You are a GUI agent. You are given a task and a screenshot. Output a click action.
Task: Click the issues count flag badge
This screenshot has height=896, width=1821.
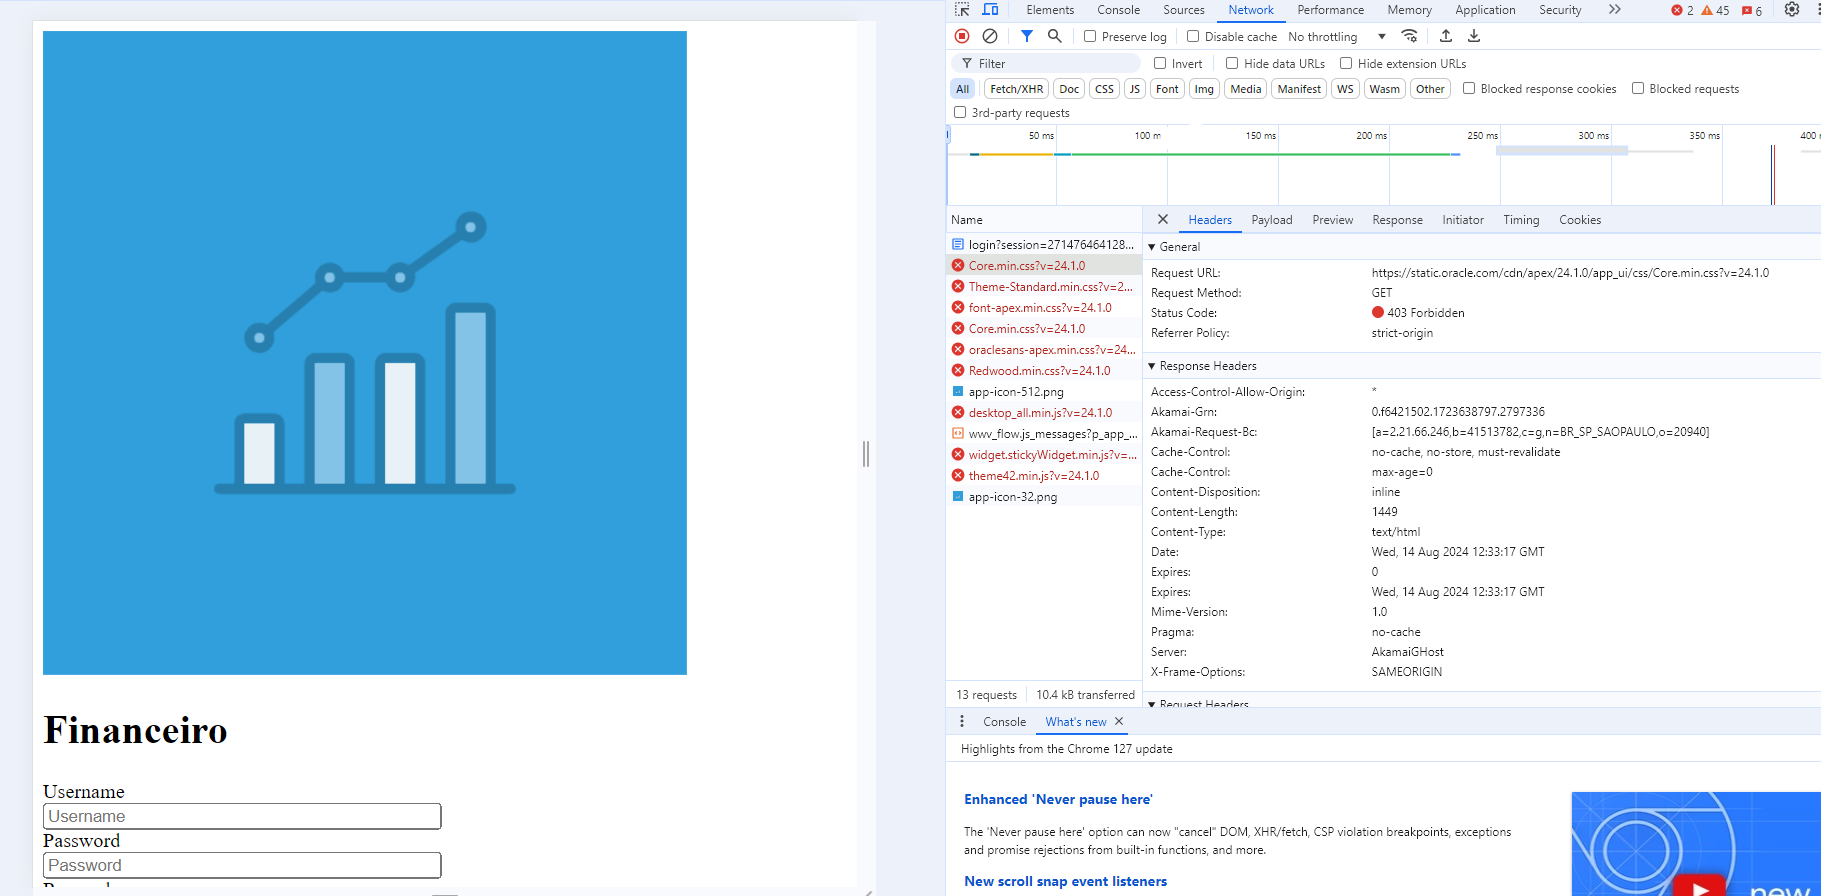pyautogui.click(x=1752, y=10)
